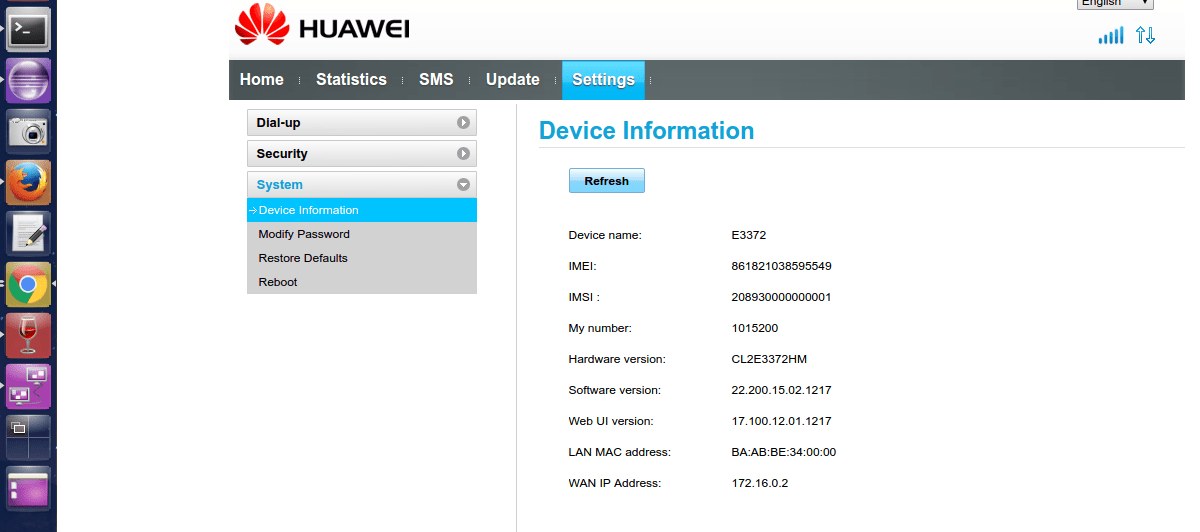The image size is (1200, 532).
Task: Click the 'IMSI :' label
Action: (x=584, y=297)
